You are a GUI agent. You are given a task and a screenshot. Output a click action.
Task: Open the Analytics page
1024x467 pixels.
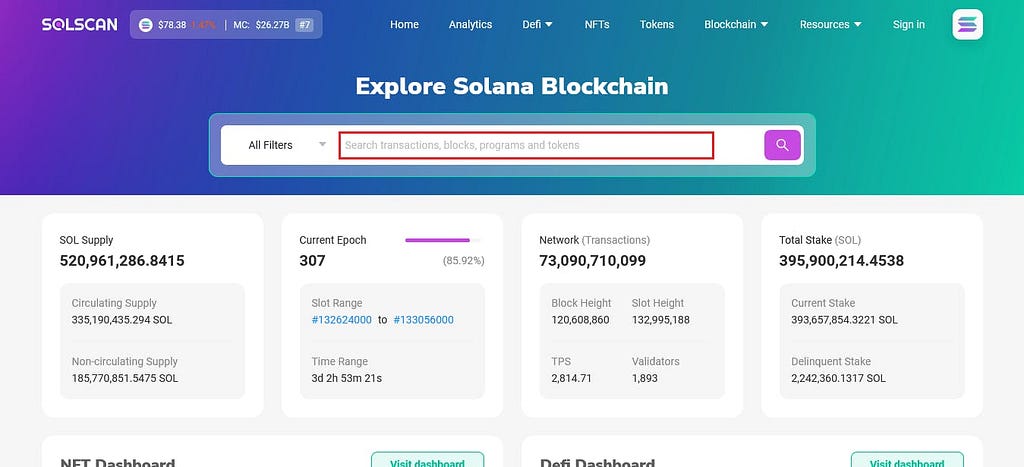point(470,25)
